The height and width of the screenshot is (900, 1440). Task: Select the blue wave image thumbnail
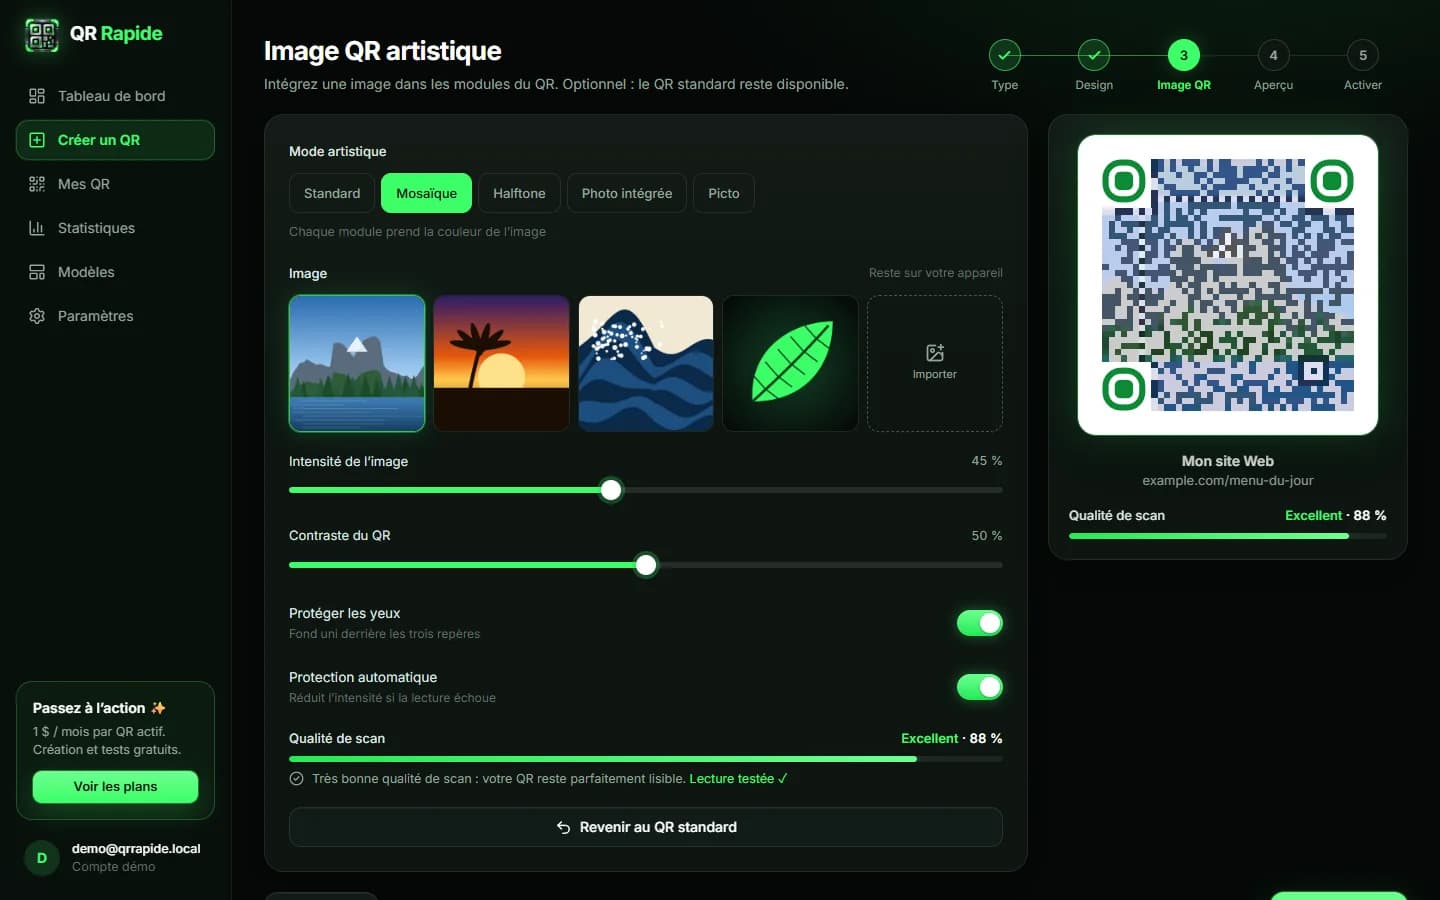[646, 363]
